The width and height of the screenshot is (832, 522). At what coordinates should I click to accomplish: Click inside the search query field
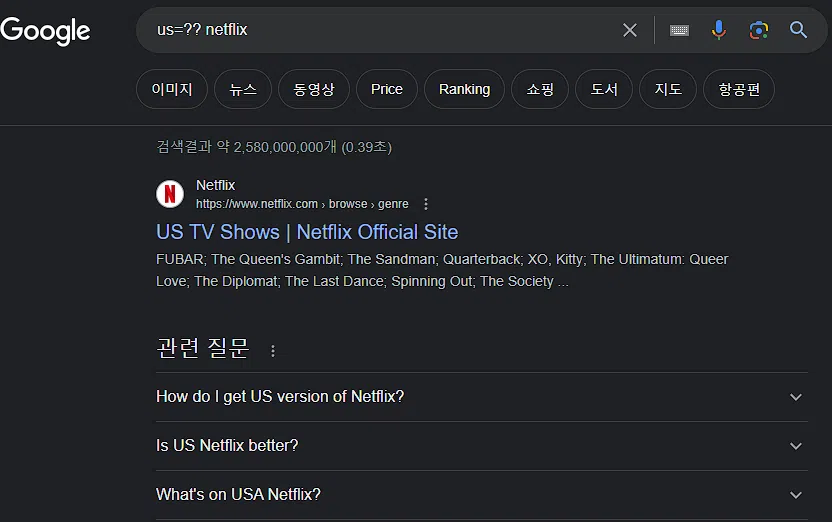click(x=382, y=30)
